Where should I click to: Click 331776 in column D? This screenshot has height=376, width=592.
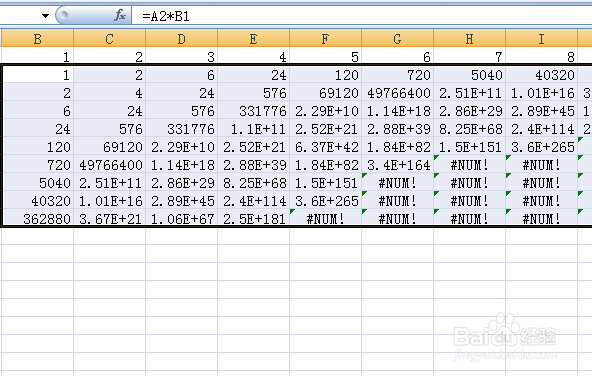tap(182, 129)
